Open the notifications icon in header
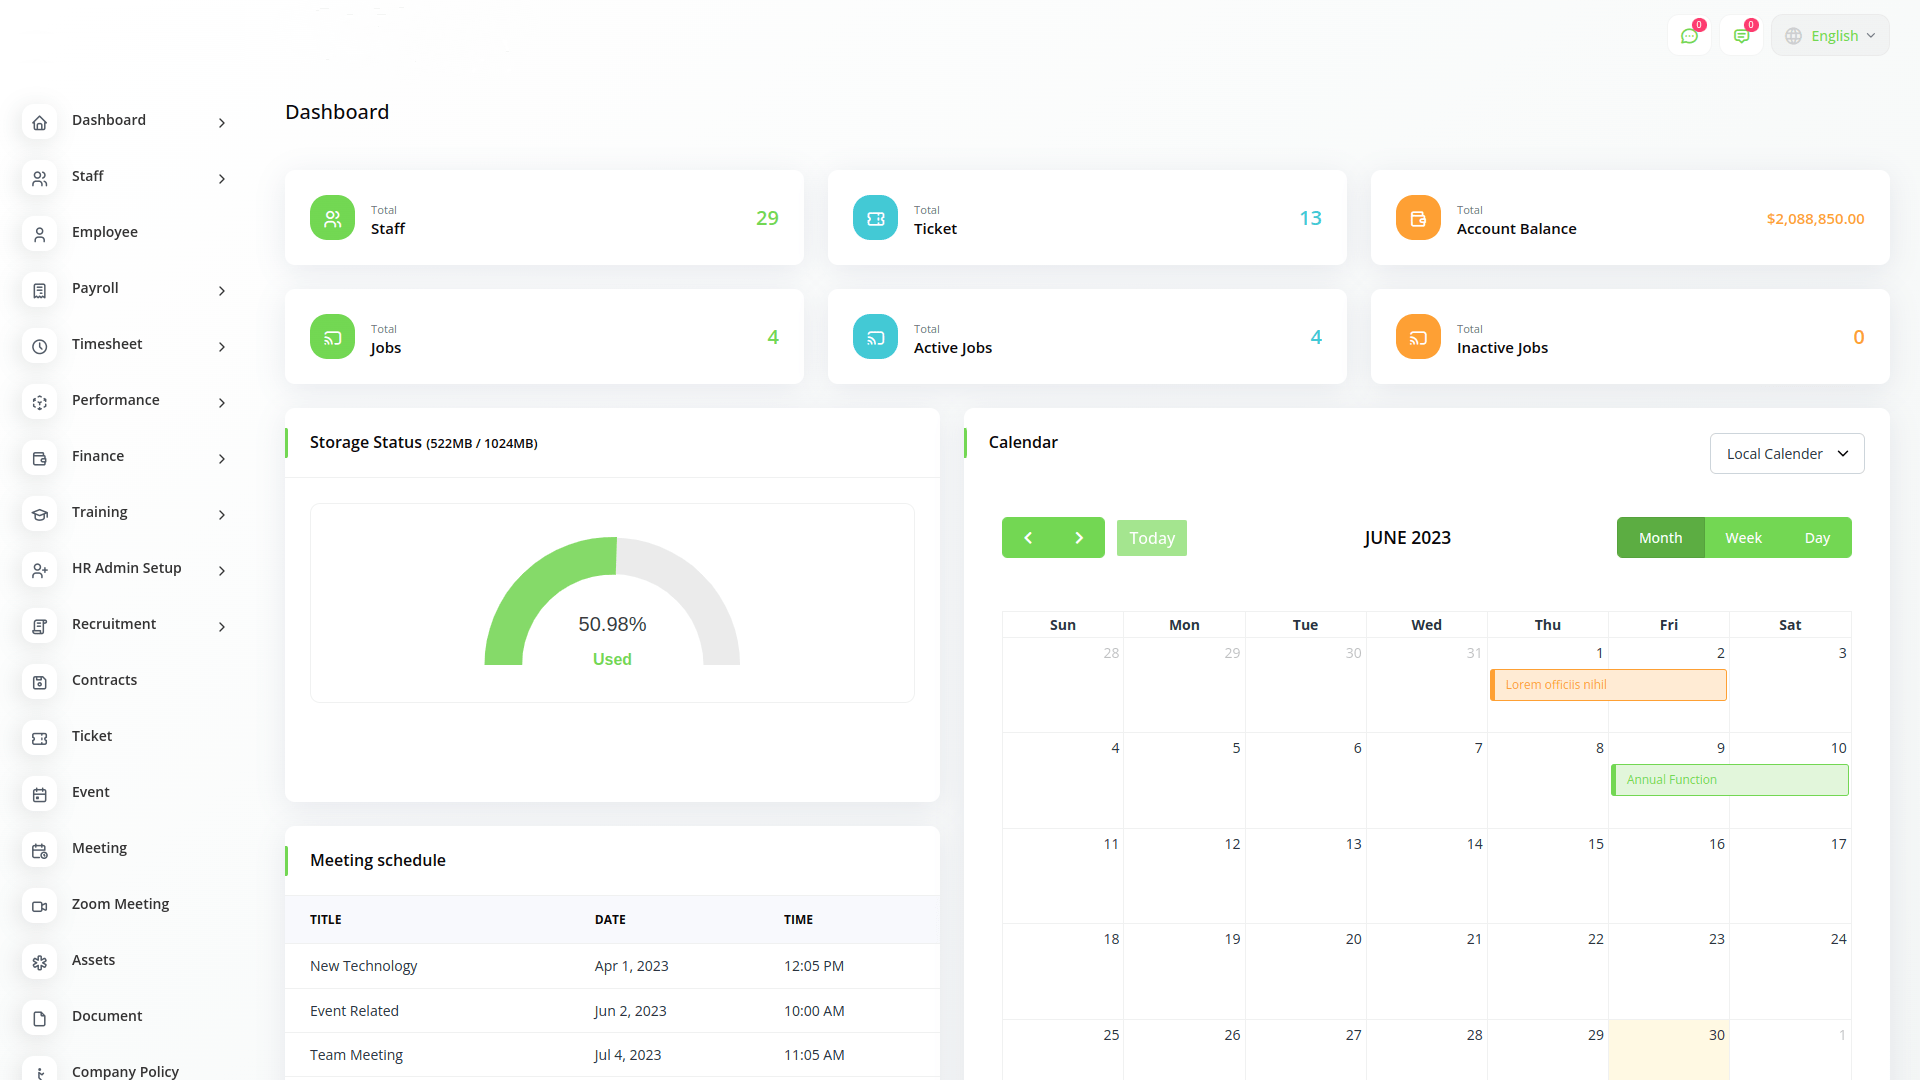 1741,36
